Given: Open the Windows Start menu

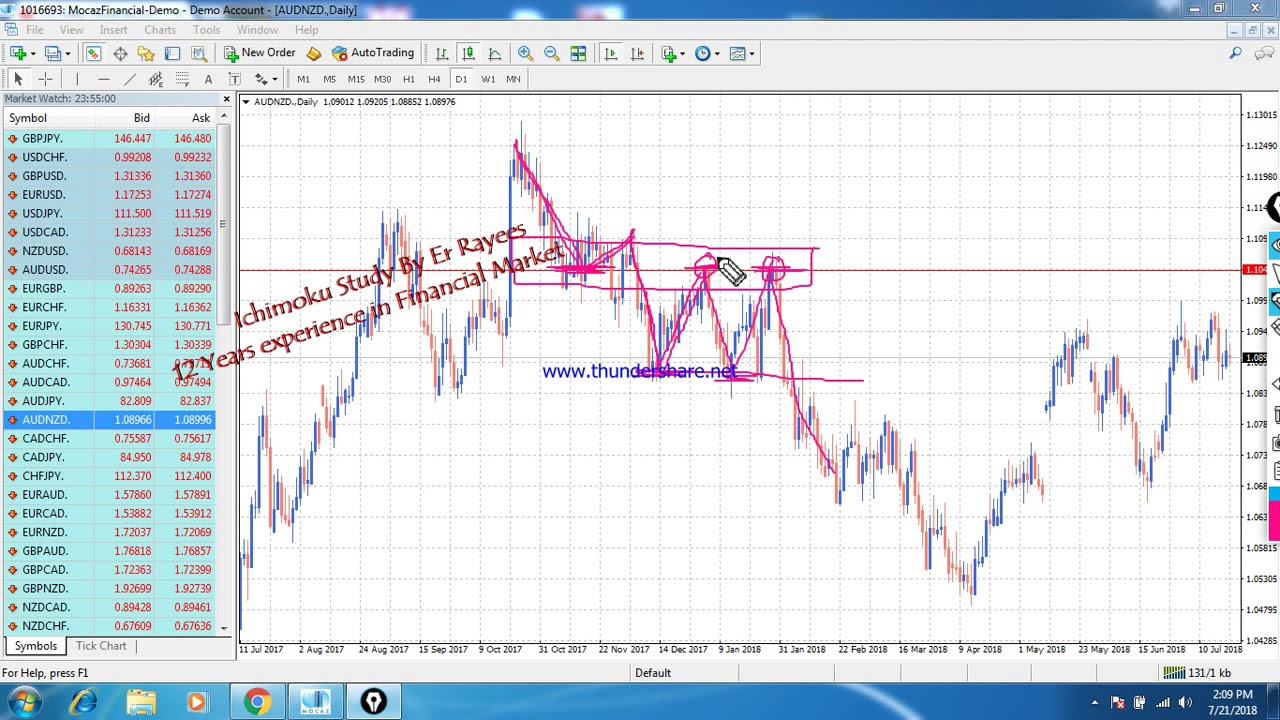Looking at the screenshot, I should pyautogui.click(x=23, y=703).
